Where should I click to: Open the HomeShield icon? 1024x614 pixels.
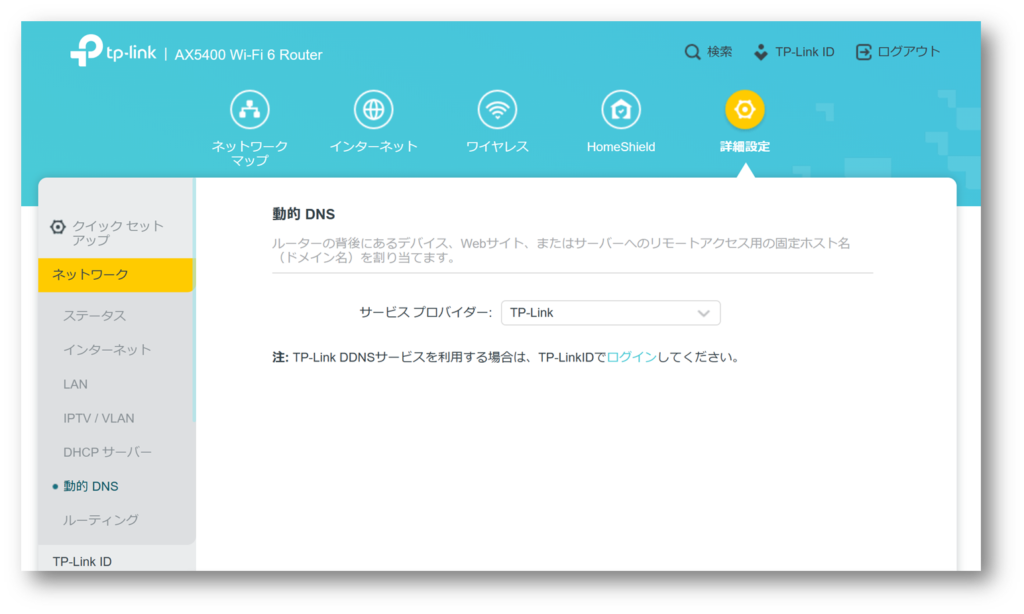(x=621, y=110)
